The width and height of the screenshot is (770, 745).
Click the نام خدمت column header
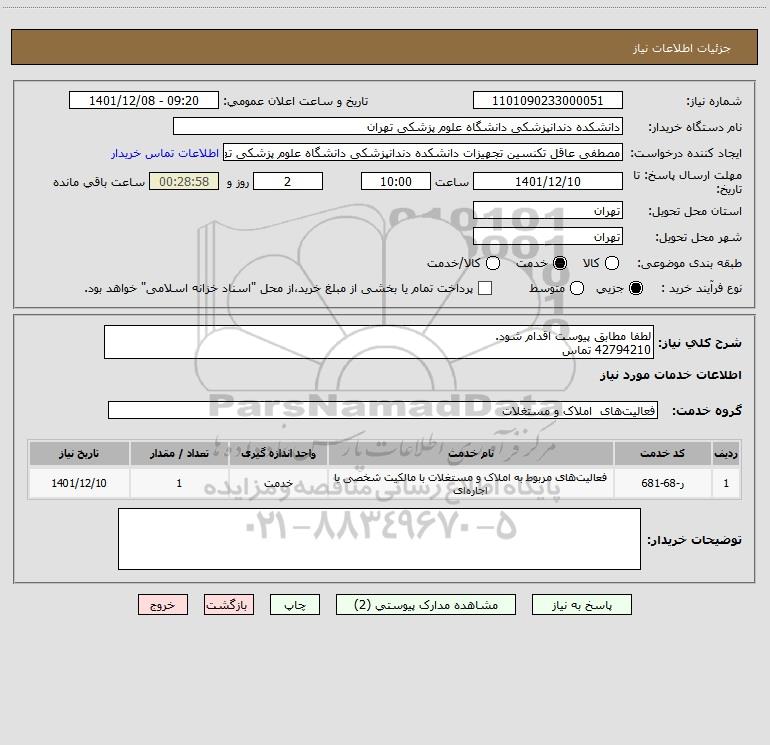point(470,453)
